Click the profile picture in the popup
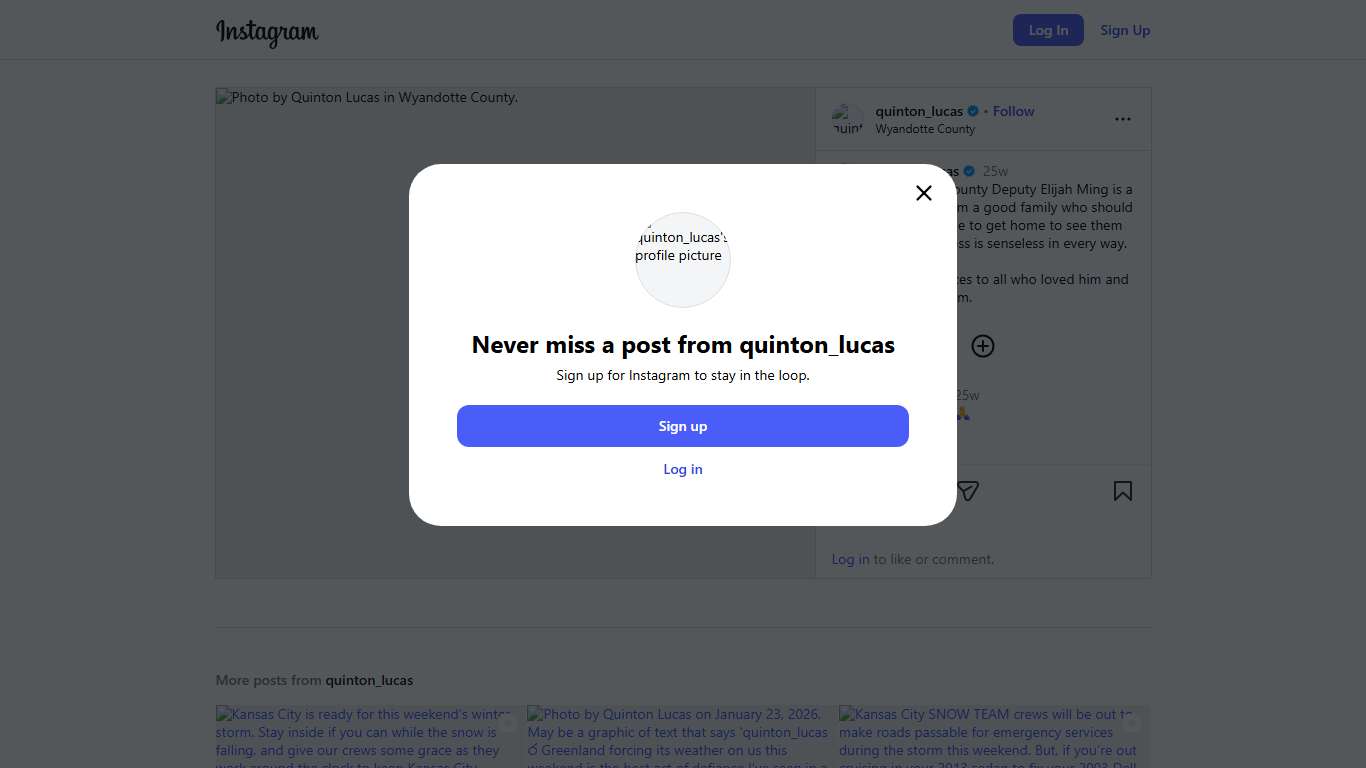This screenshot has width=1366, height=768. point(683,259)
